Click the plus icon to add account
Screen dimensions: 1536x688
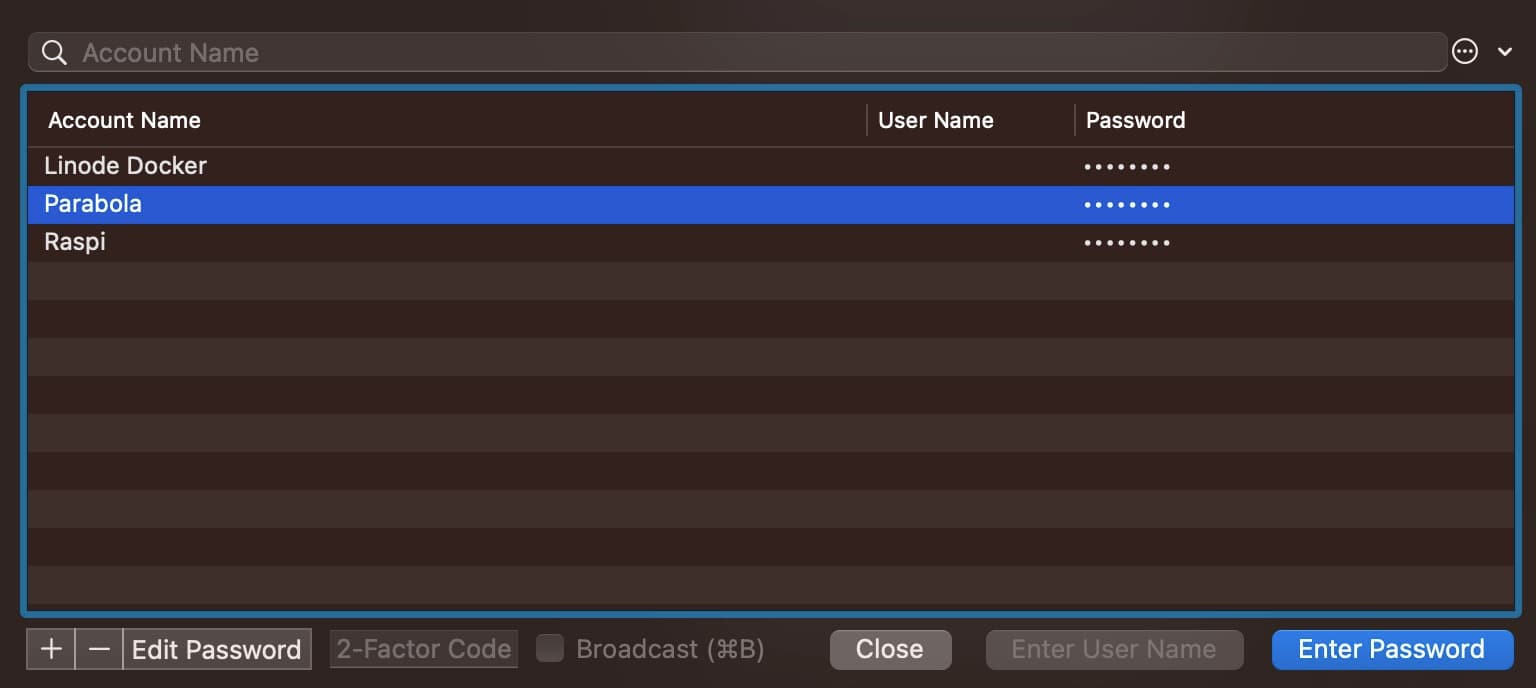[51, 649]
